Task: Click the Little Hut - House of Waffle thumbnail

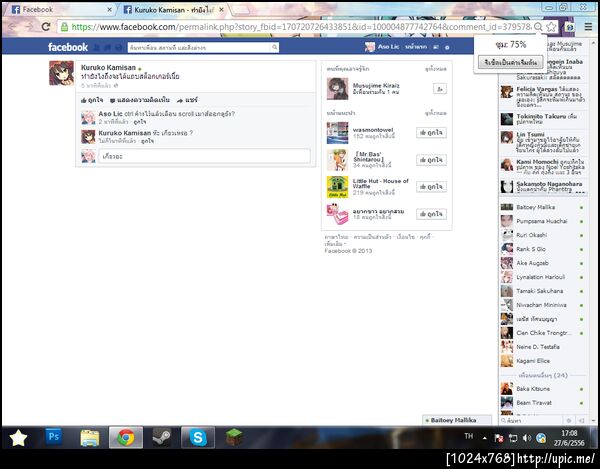Action: pos(338,187)
